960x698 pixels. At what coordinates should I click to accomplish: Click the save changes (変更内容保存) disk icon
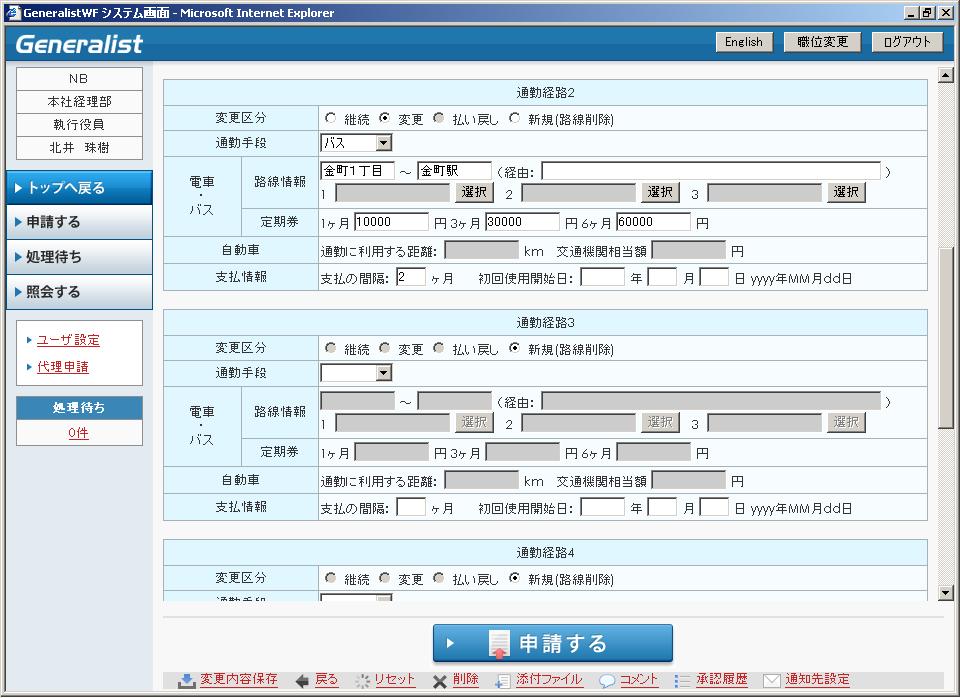[187, 681]
